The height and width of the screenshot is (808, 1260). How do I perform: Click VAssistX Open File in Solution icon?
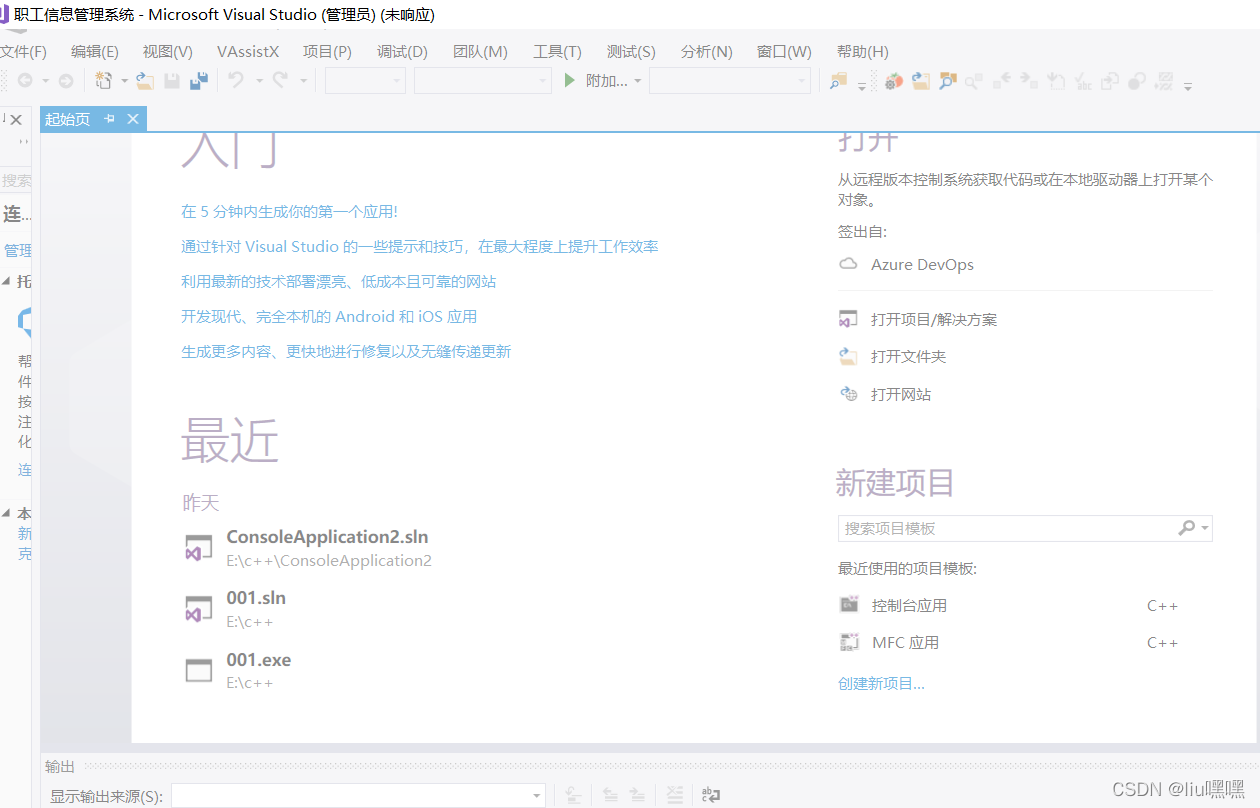tap(920, 81)
